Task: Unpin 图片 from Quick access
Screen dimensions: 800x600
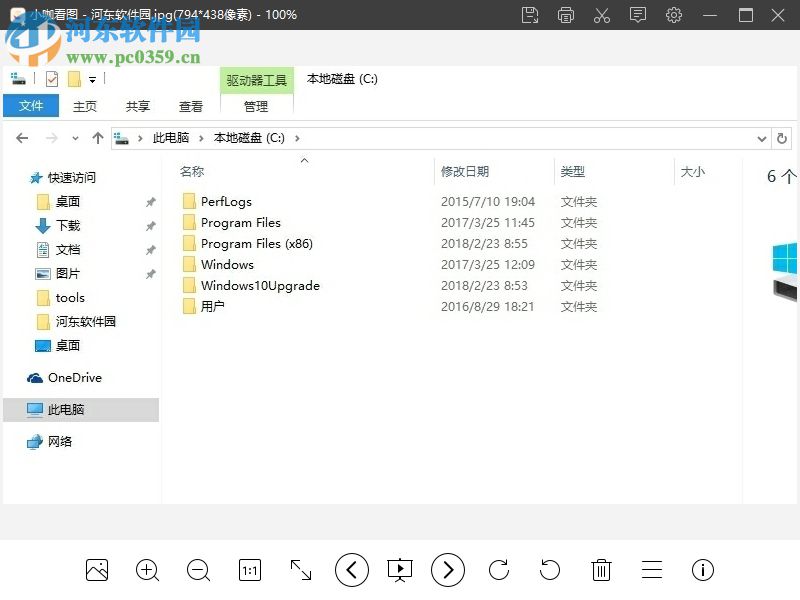Action: tap(151, 273)
